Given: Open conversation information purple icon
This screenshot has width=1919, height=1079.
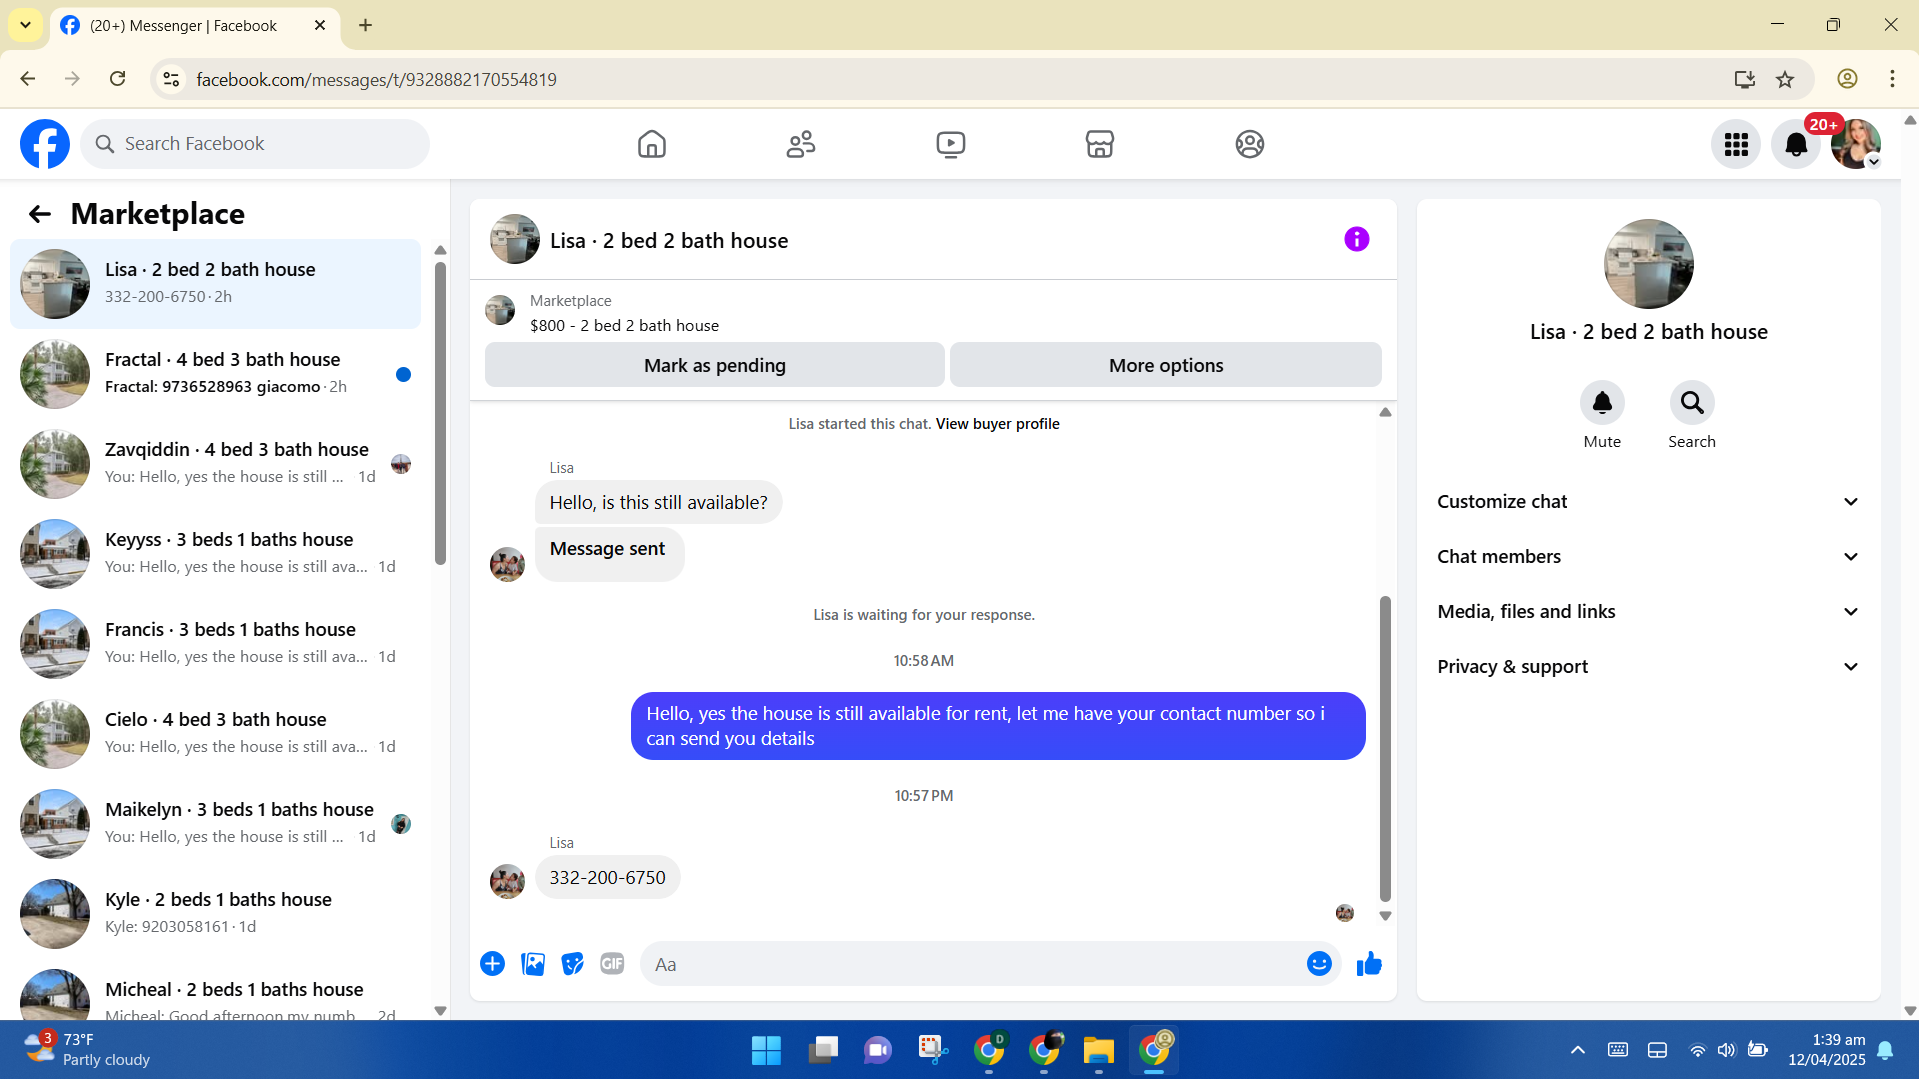Looking at the screenshot, I should pos(1356,239).
